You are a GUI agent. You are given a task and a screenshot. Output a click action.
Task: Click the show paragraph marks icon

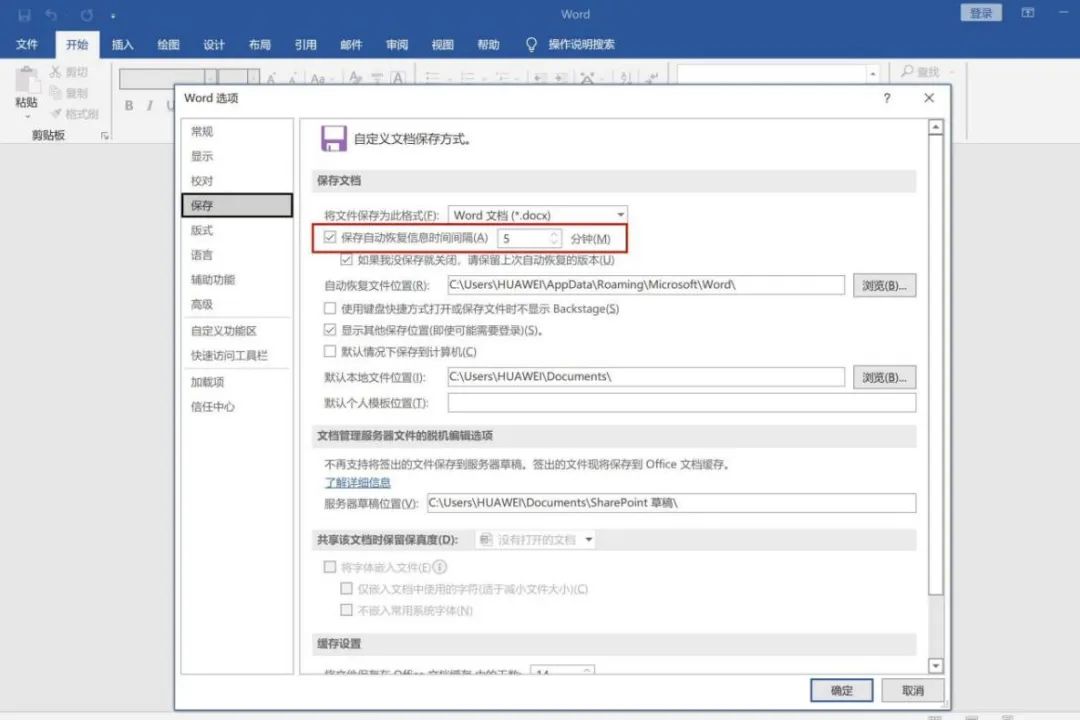tap(651, 78)
